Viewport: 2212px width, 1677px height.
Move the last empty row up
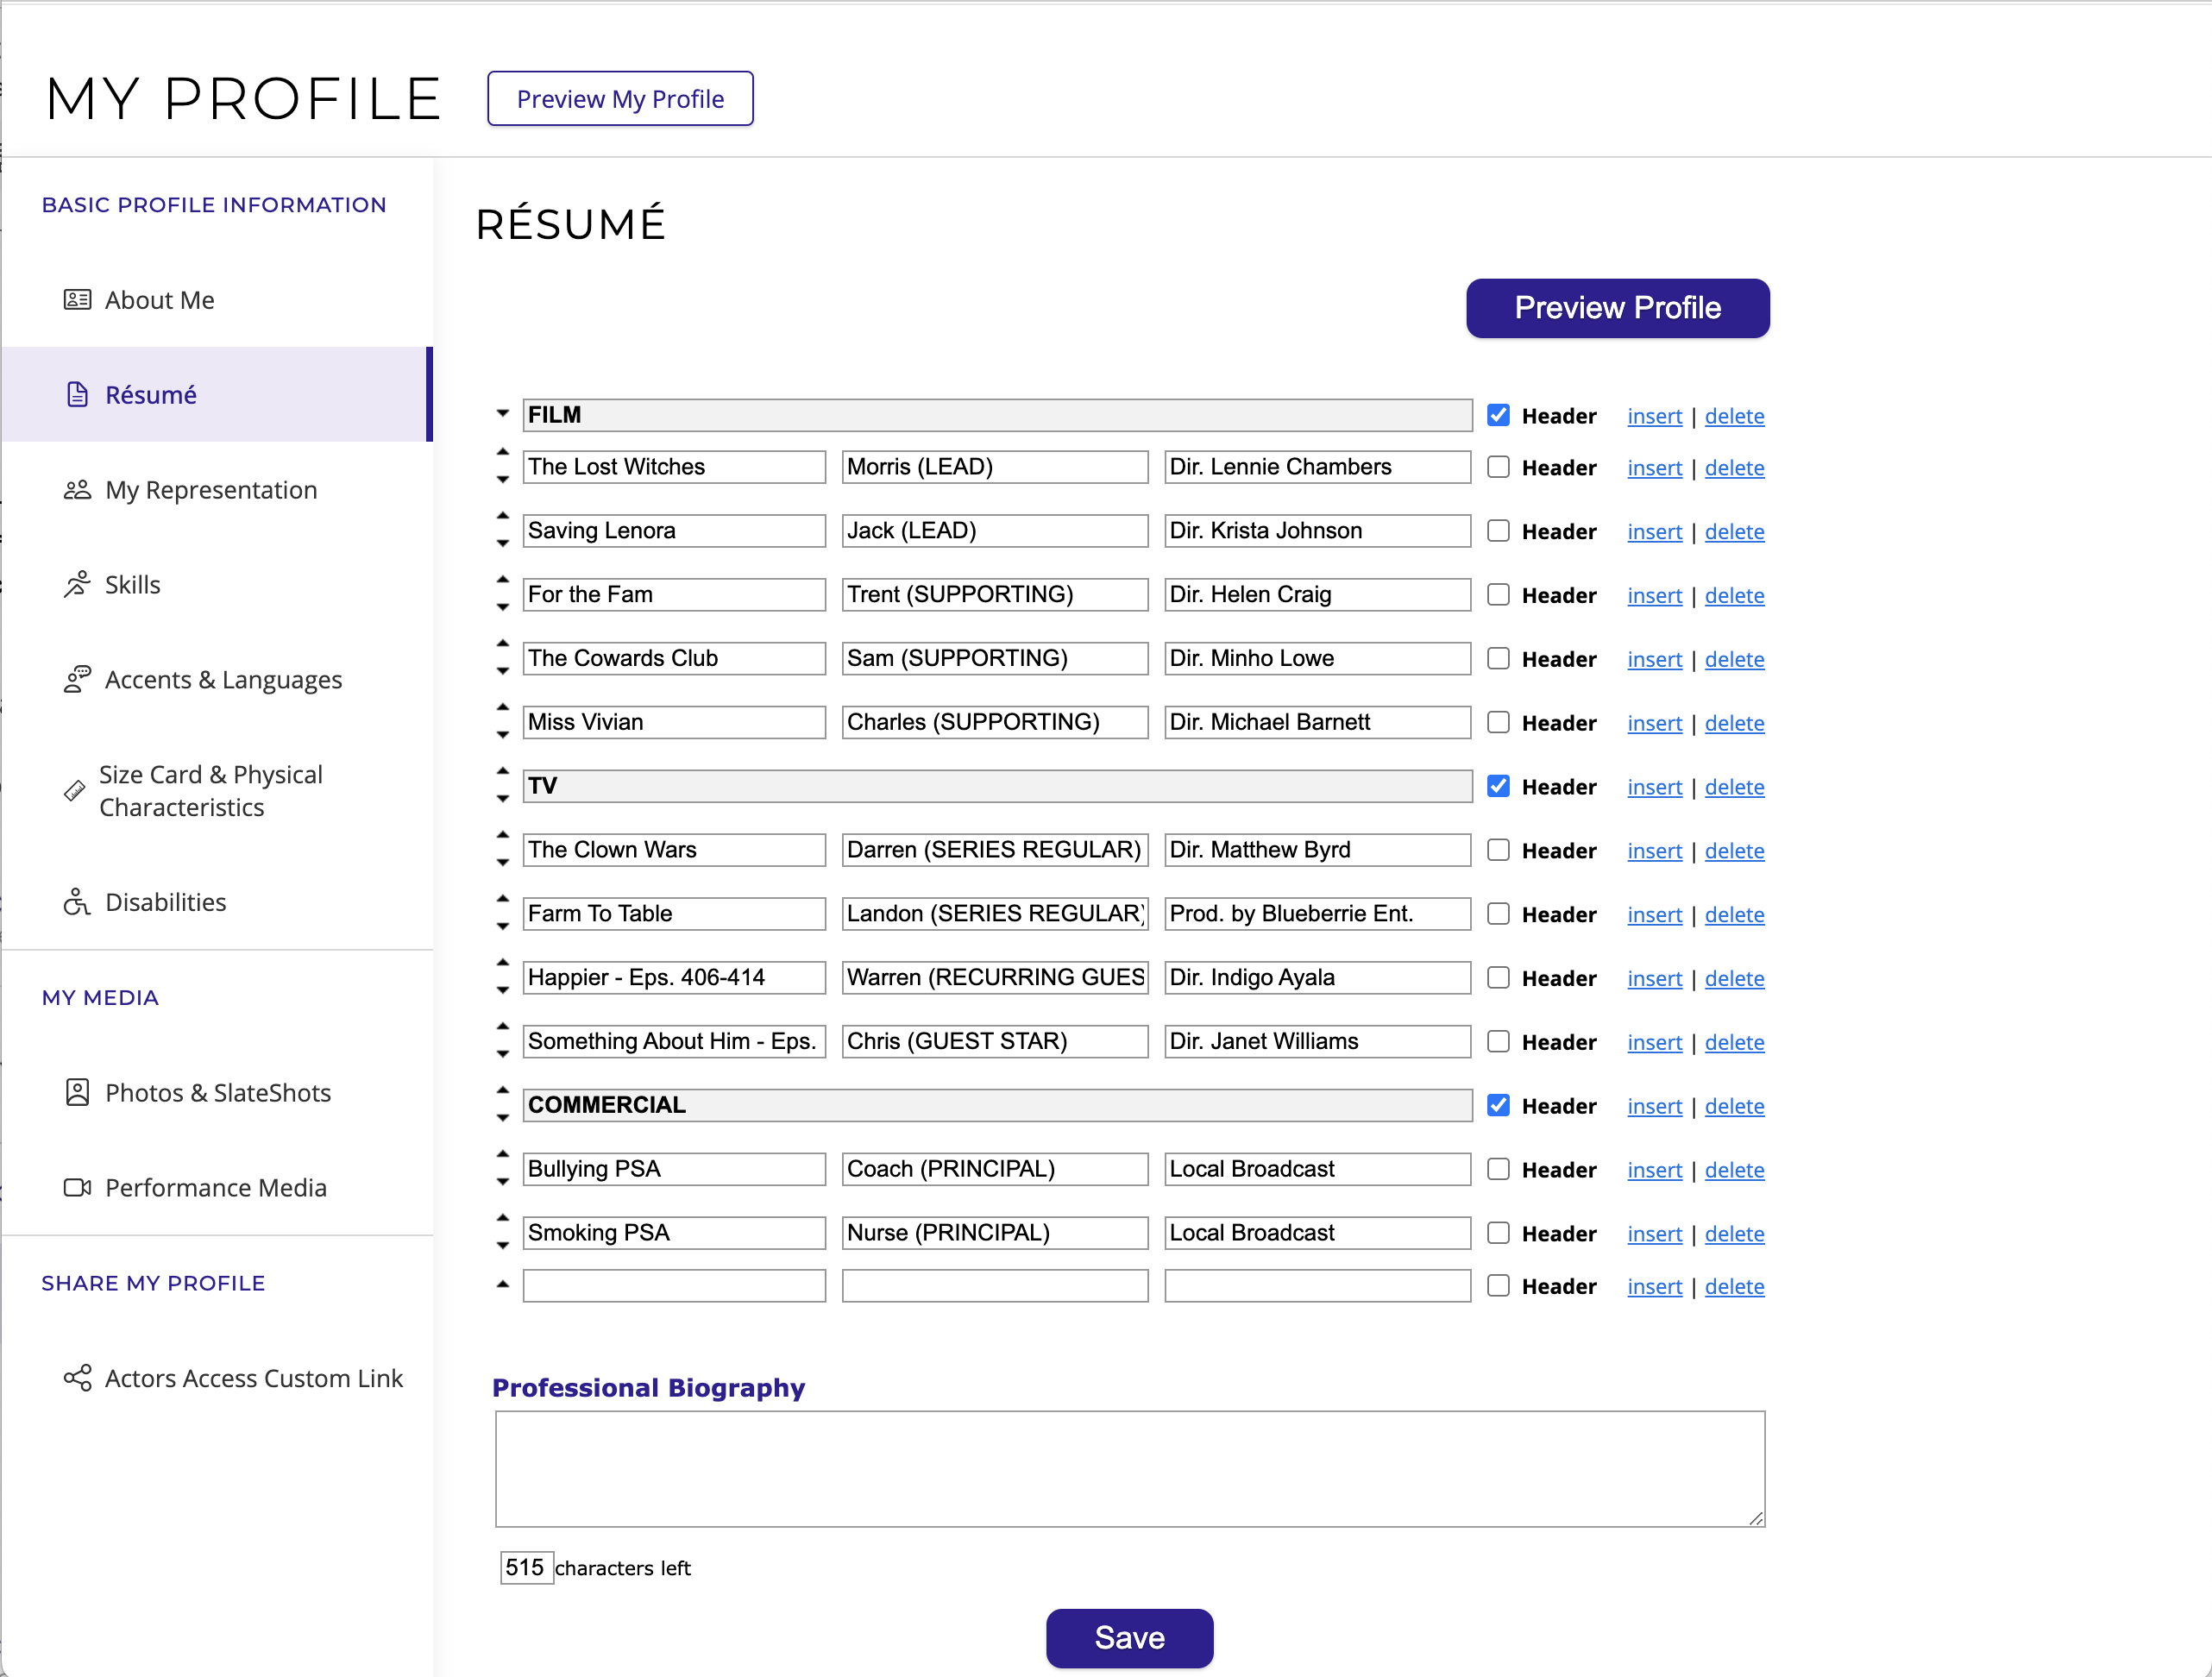click(x=503, y=1285)
